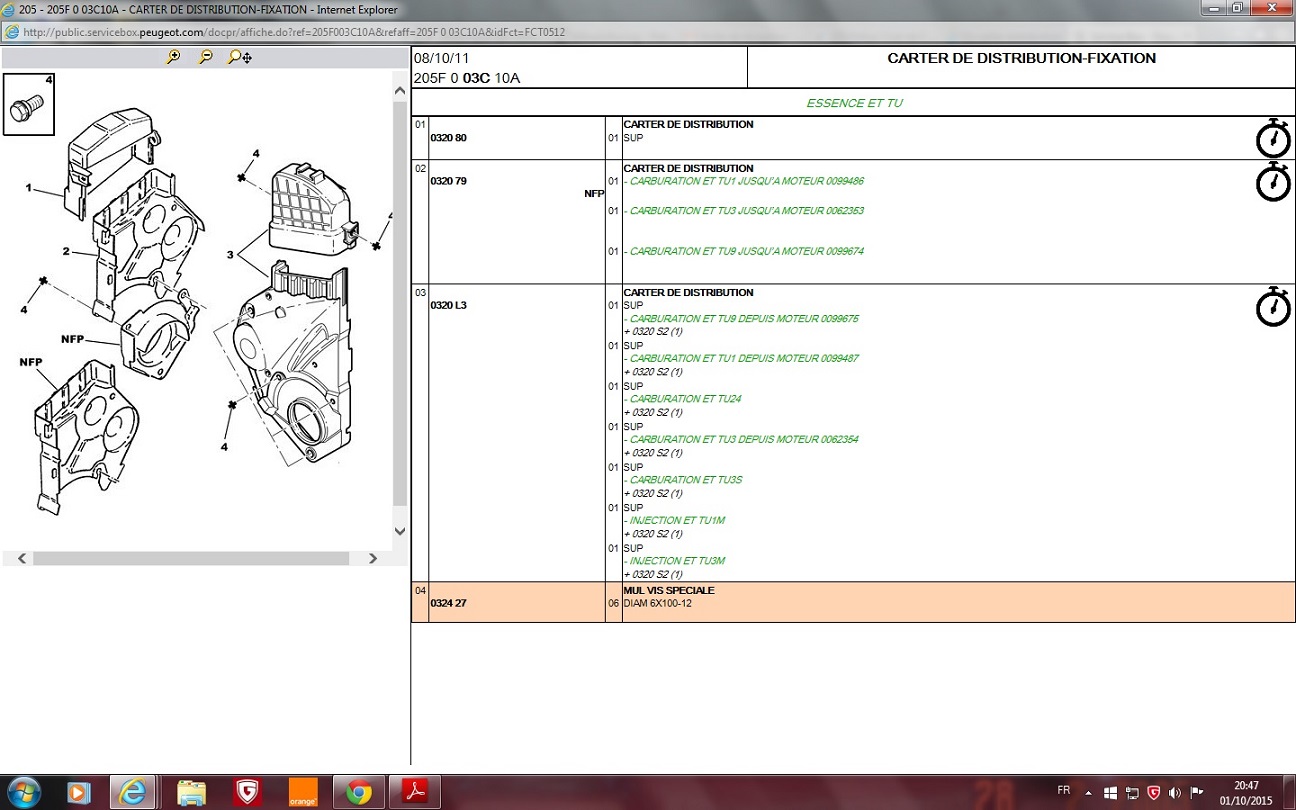The height and width of the screenshot is (810, 1296).
Task: Select callout number 1 in the diagram
Action: (29, 188)
